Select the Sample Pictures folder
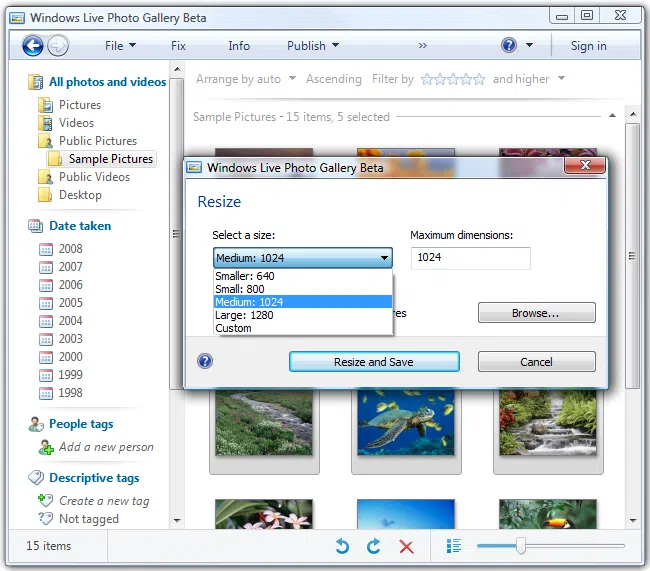Viewport: 650px width, 571px height. tap(110, 159)
